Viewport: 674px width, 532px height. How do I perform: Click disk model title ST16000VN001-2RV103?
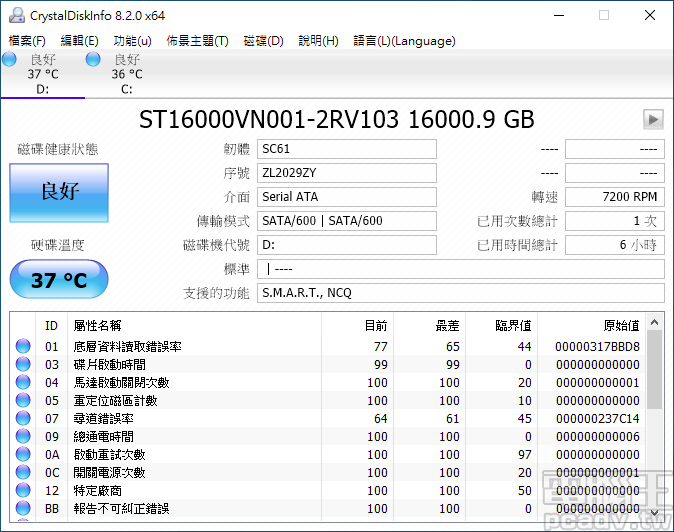point(269,119)
